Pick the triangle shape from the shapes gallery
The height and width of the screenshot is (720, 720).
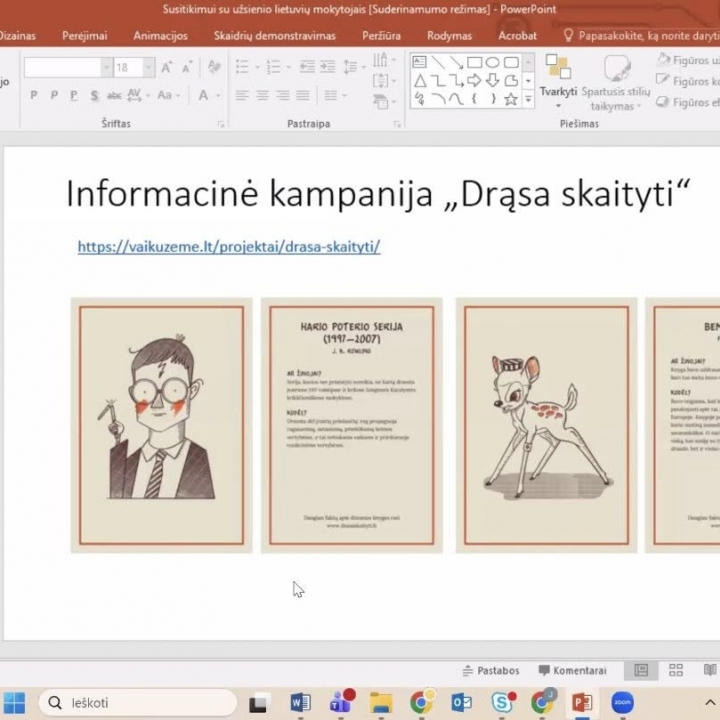tap(420, 81)
